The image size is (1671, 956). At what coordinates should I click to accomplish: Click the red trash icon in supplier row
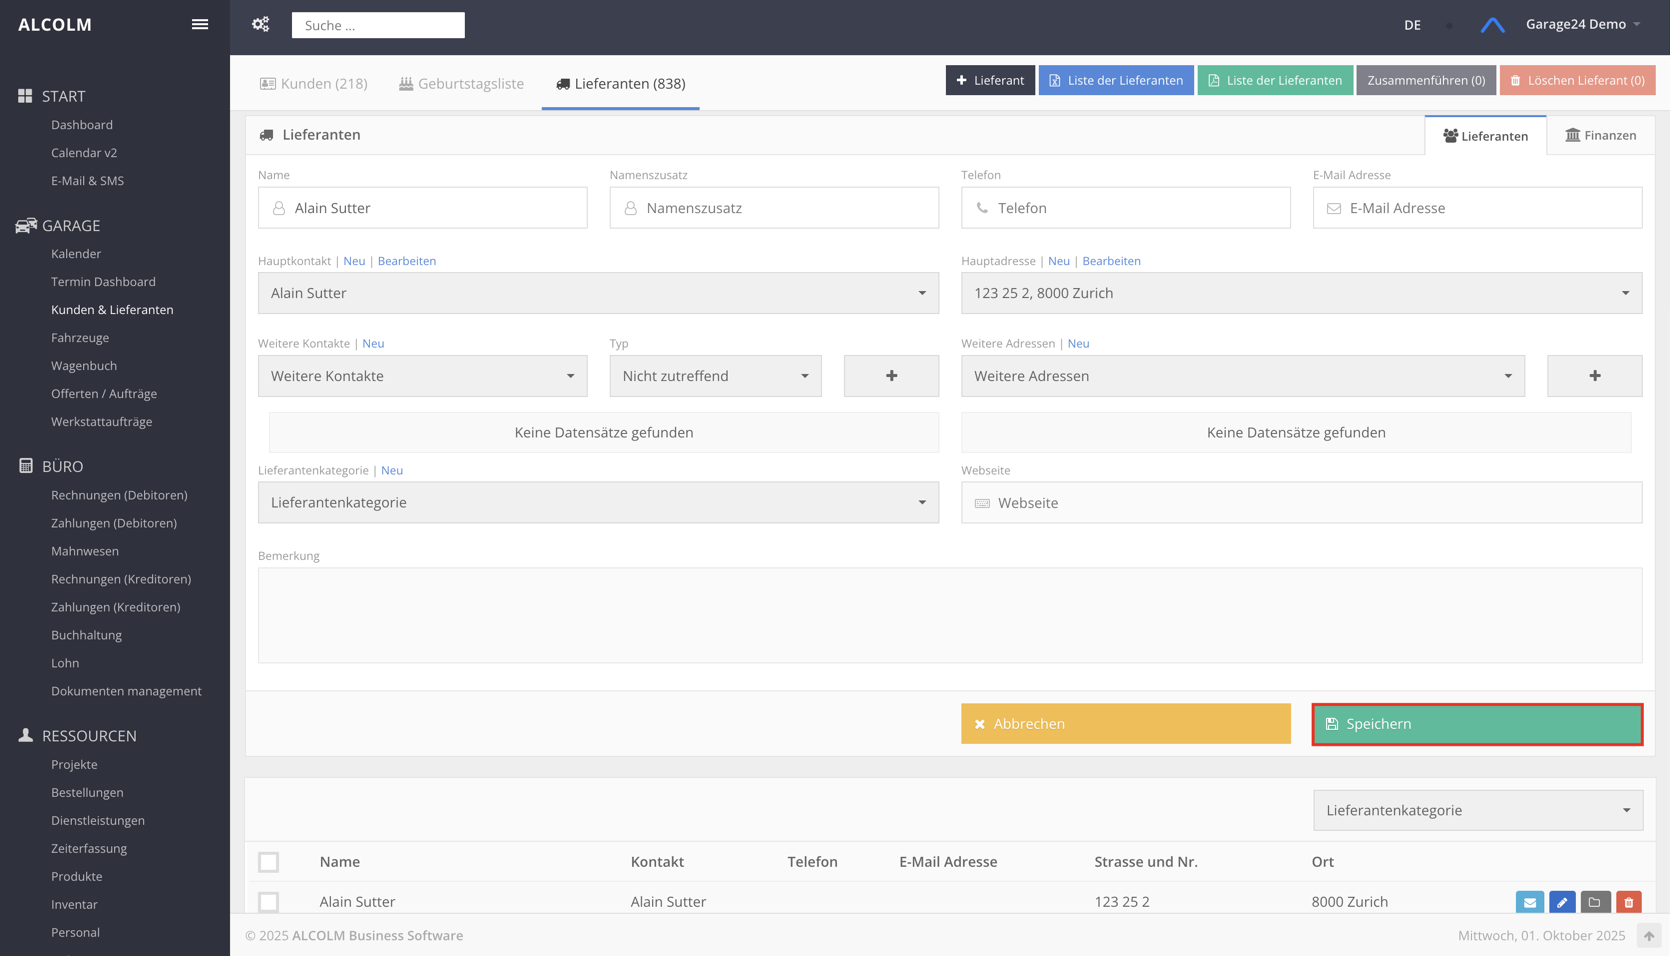(x=1628, y=902)
